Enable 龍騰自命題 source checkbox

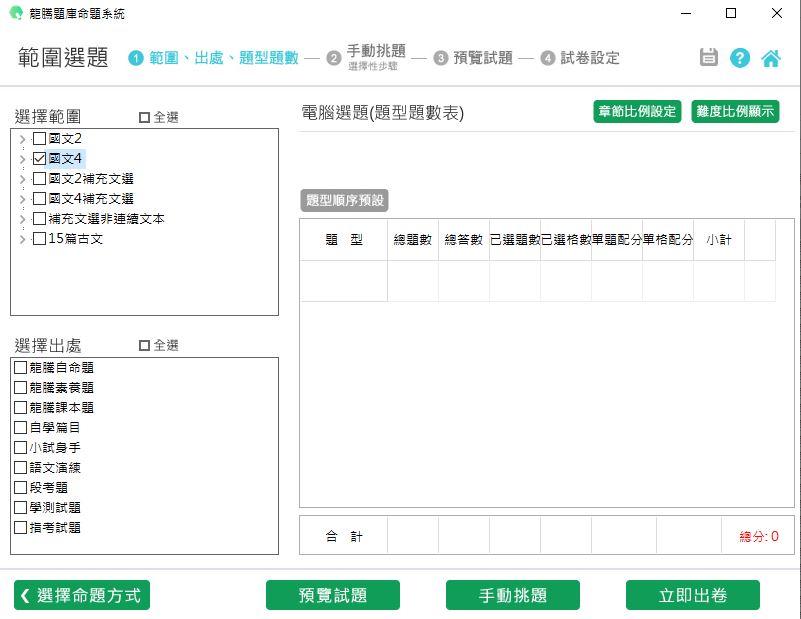pyautogui.click(x=21, y=368)
